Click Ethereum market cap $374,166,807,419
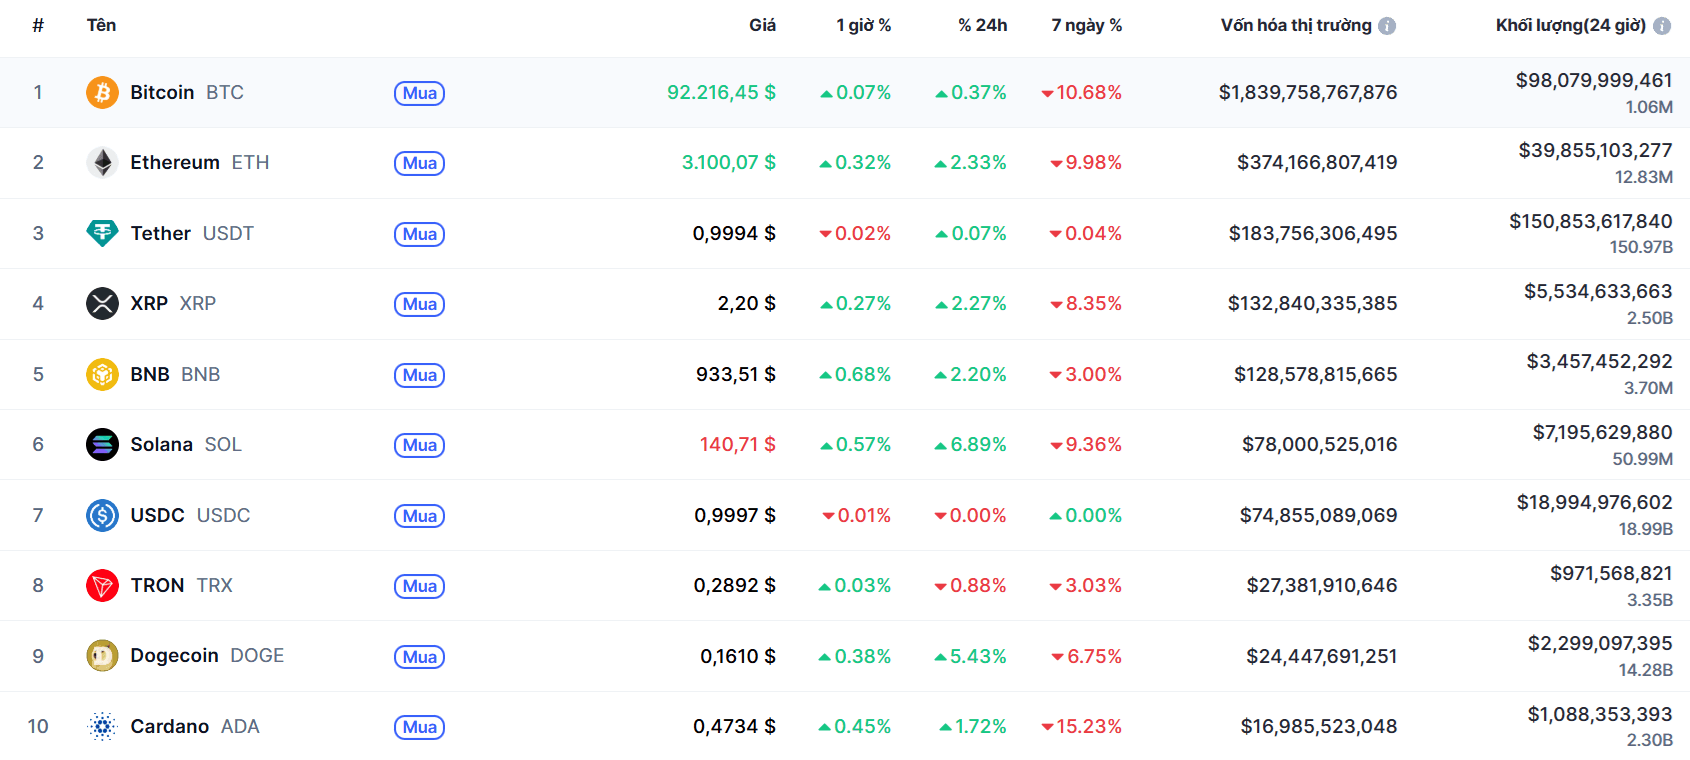Screen dimensions: 1690x760 (1317, 162)
